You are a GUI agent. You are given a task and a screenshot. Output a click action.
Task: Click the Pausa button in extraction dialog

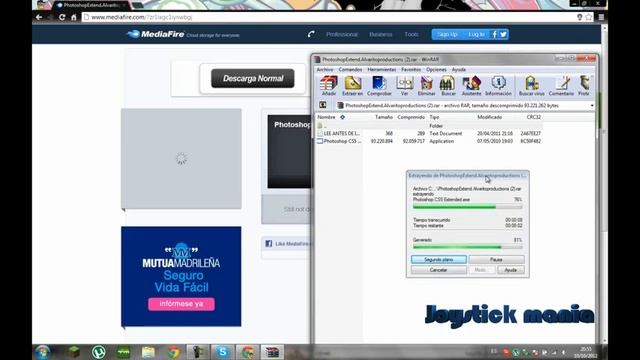click(496, 260)
